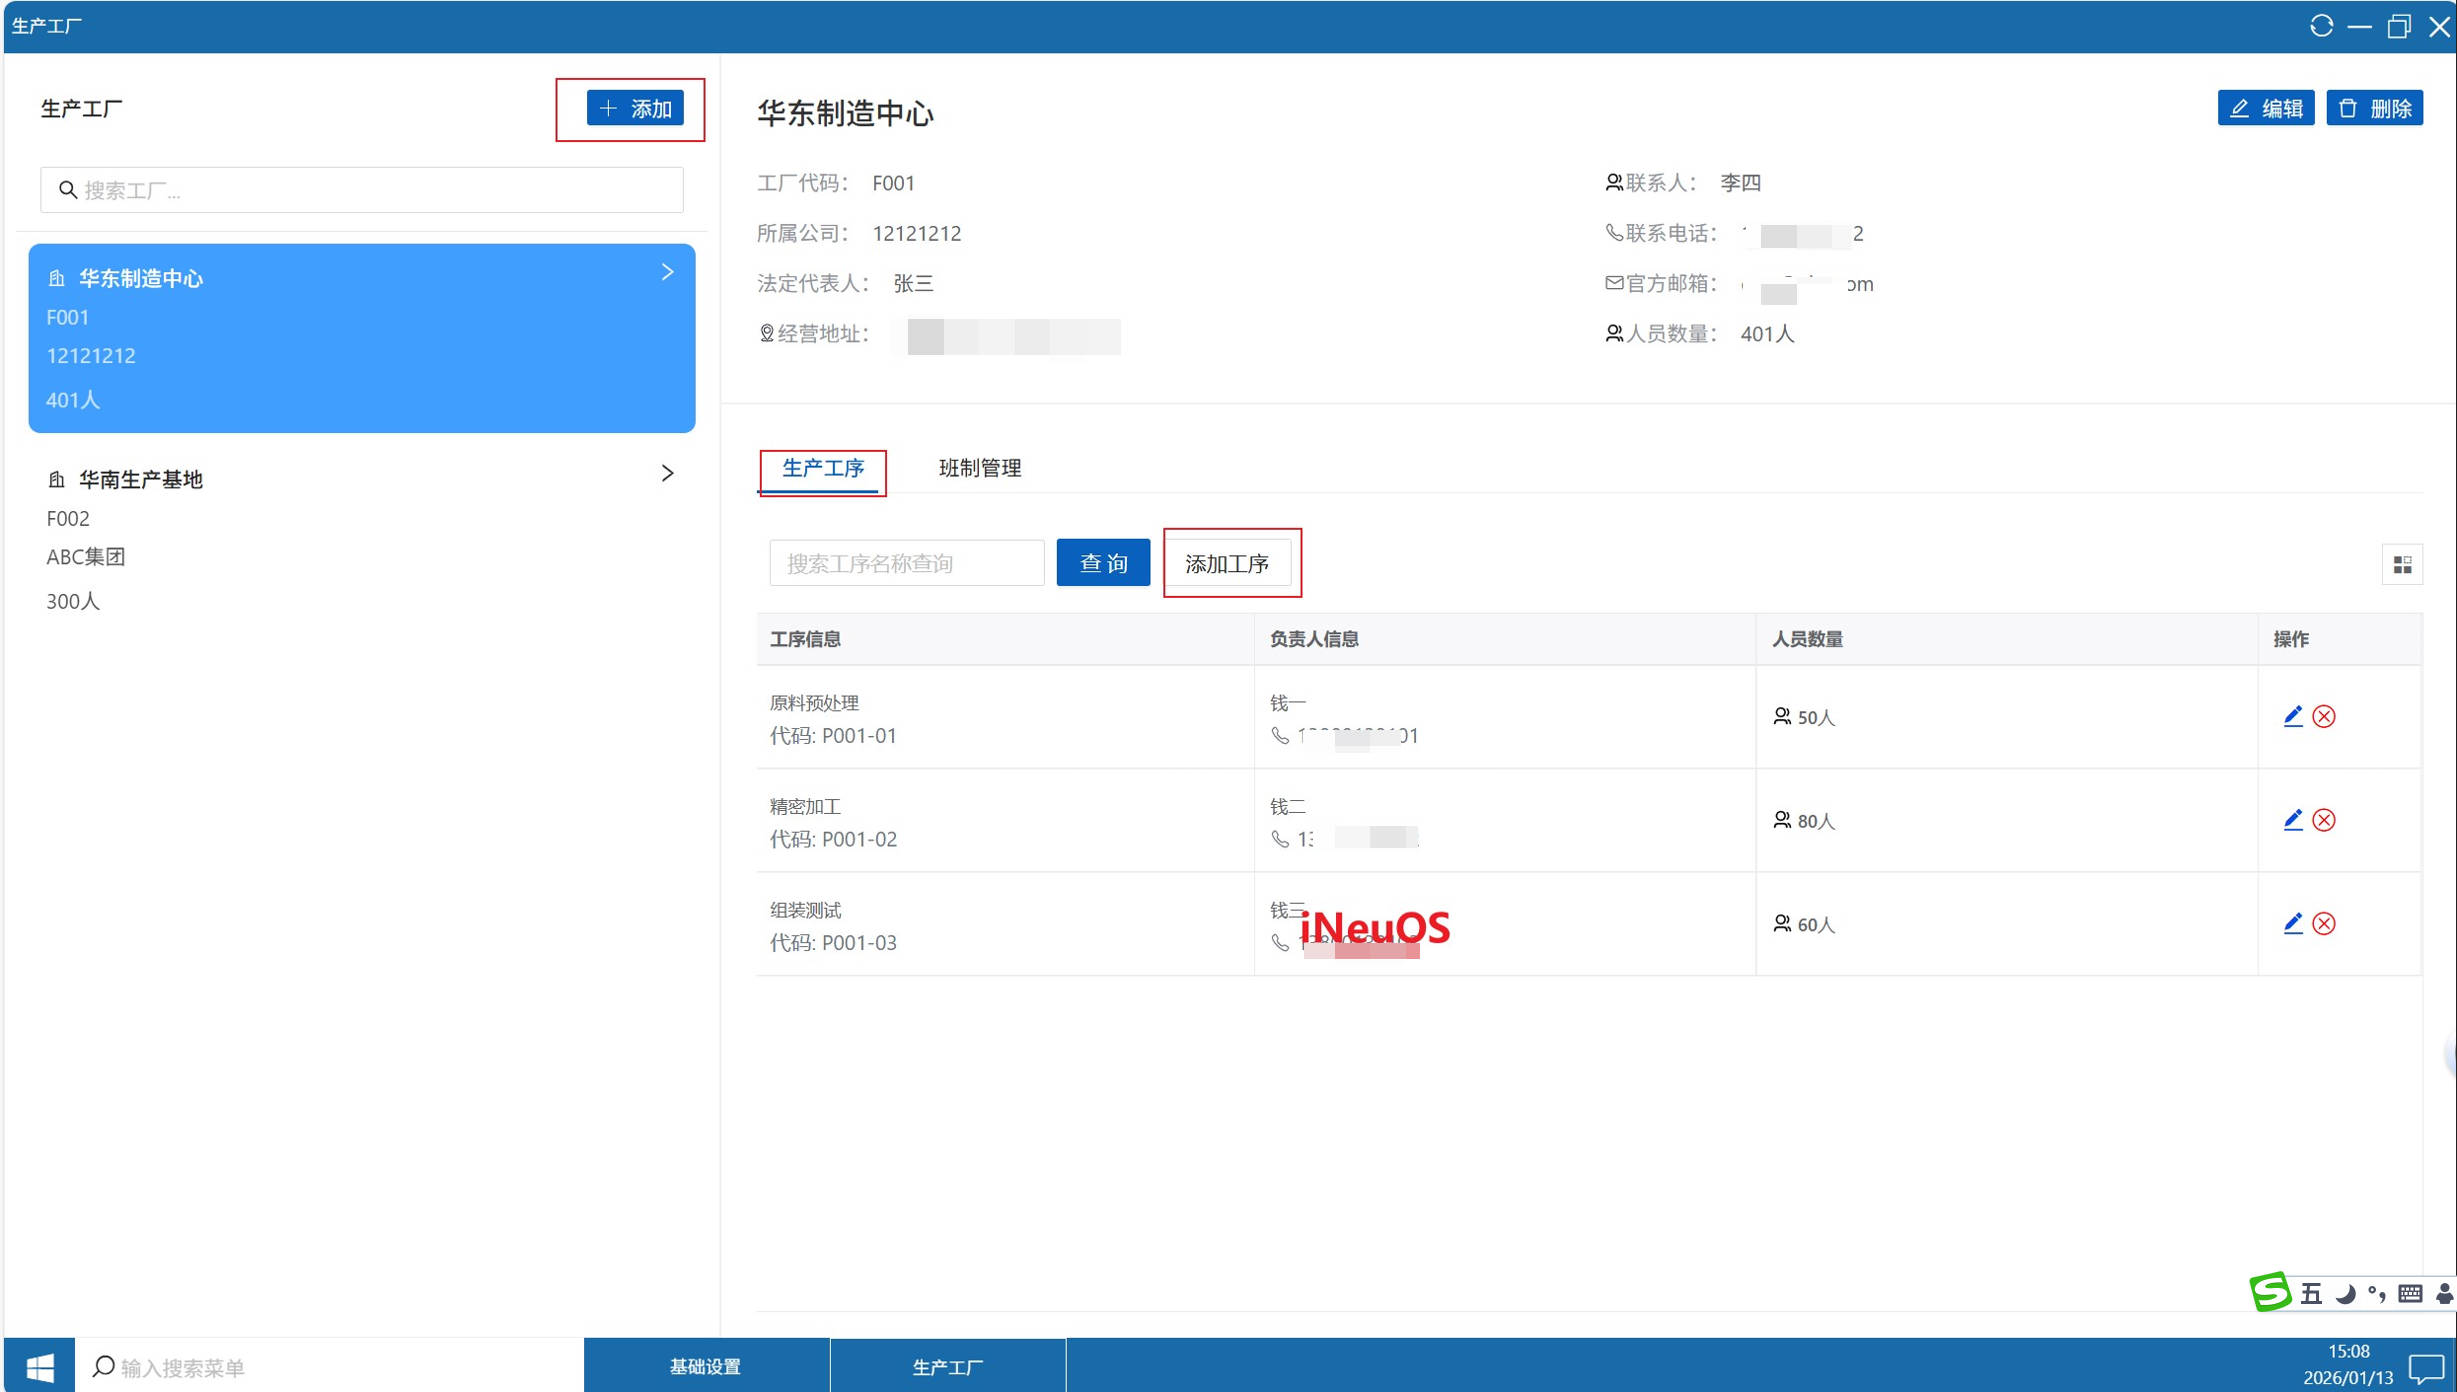Image resolution: width=2457 pixels, height=1392 pixels.
Task: Expand 华东制造中心 chevron arrow
Action: point(667,272)
